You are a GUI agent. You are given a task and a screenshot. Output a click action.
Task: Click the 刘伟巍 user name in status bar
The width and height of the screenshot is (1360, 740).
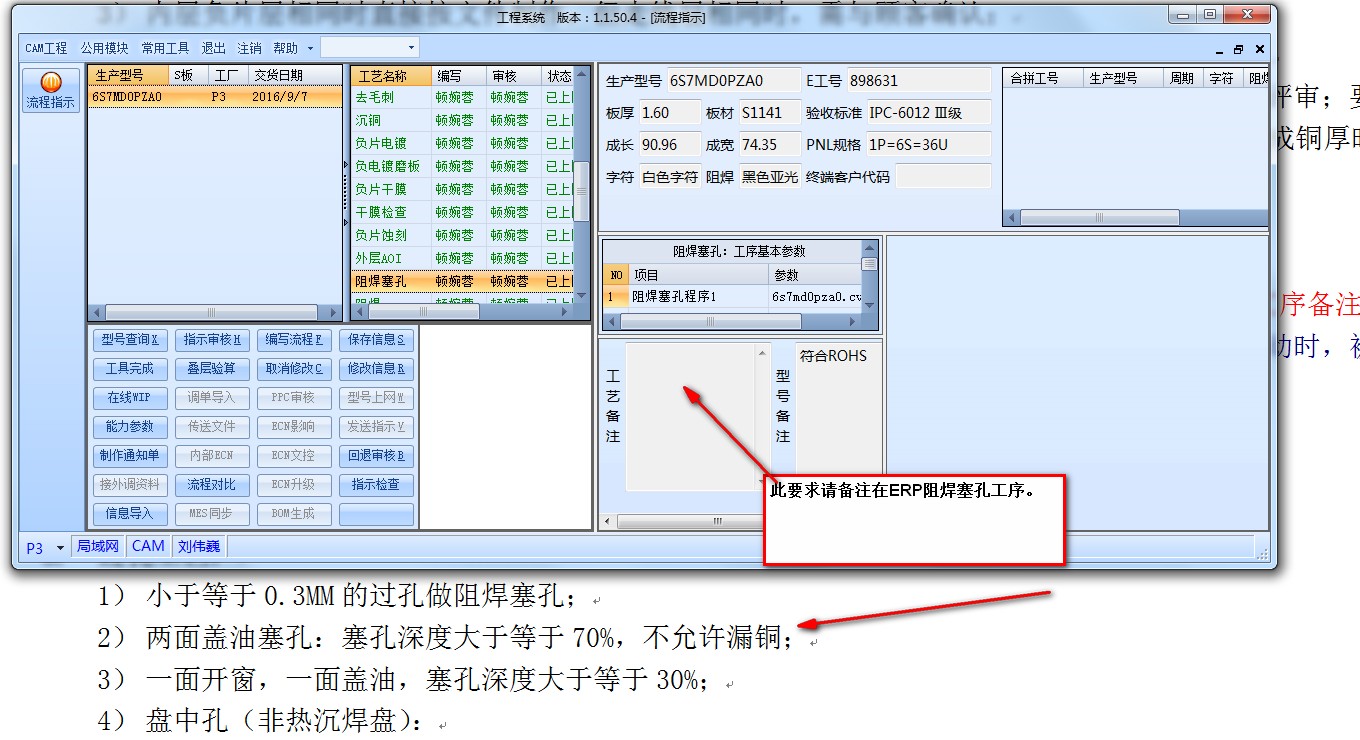[198, 546]
